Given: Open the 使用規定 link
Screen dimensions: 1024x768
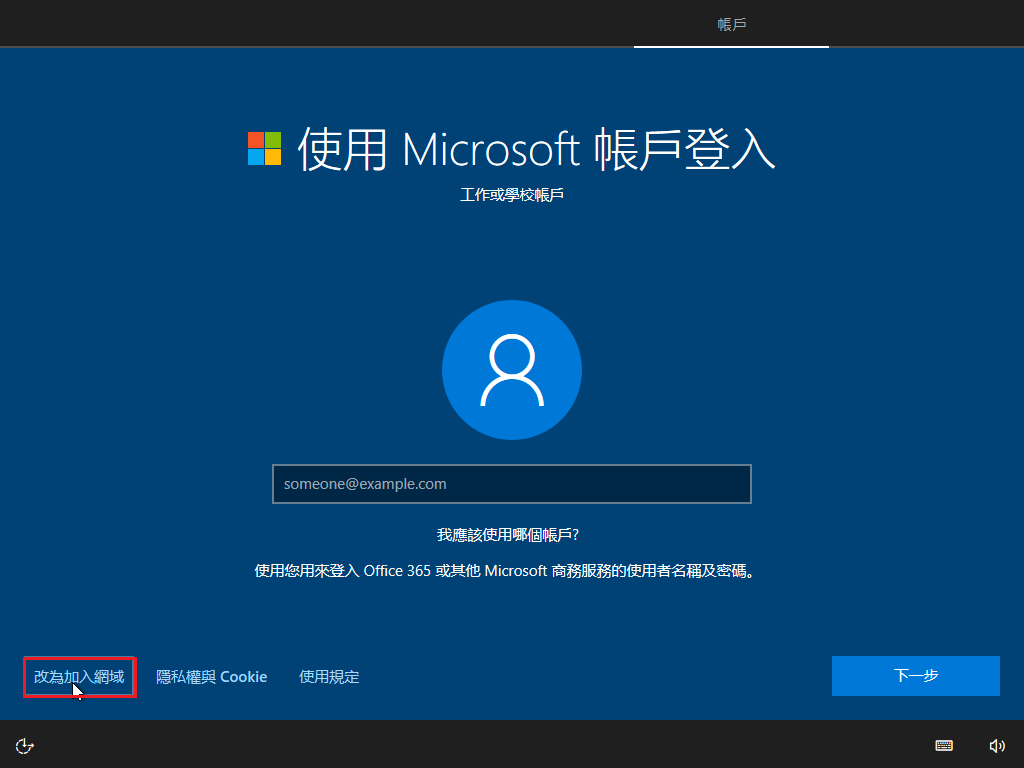Looking at the screenshot, I should click(x=329, y=677).
